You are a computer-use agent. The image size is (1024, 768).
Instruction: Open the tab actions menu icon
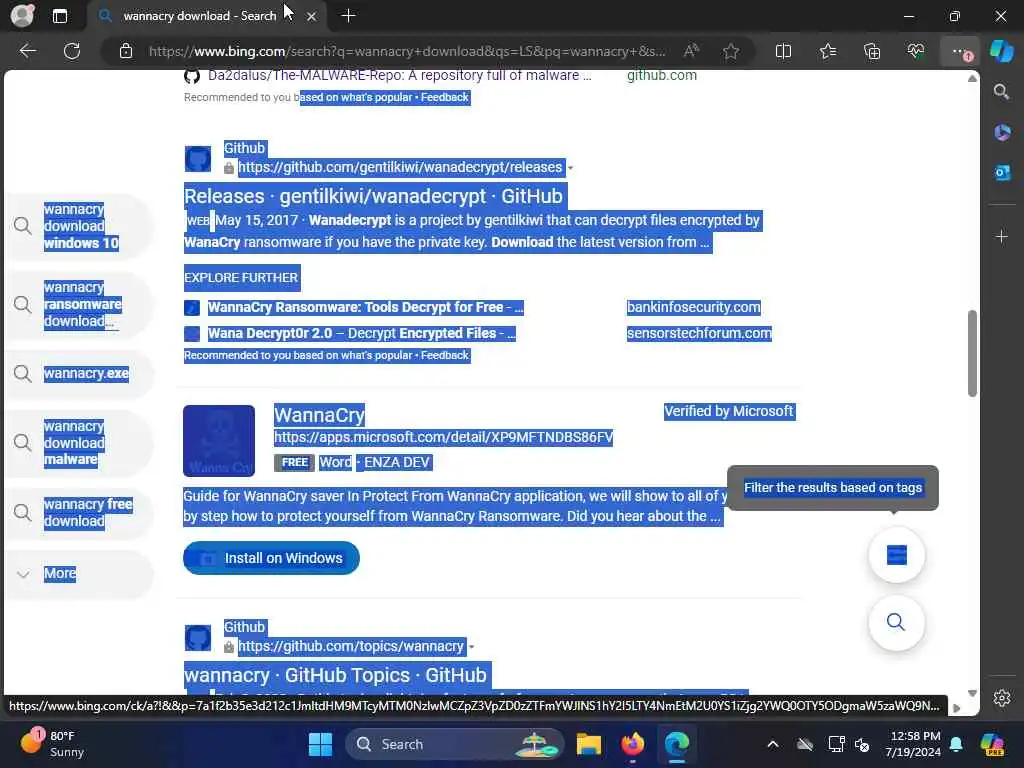tap(59, 16)
